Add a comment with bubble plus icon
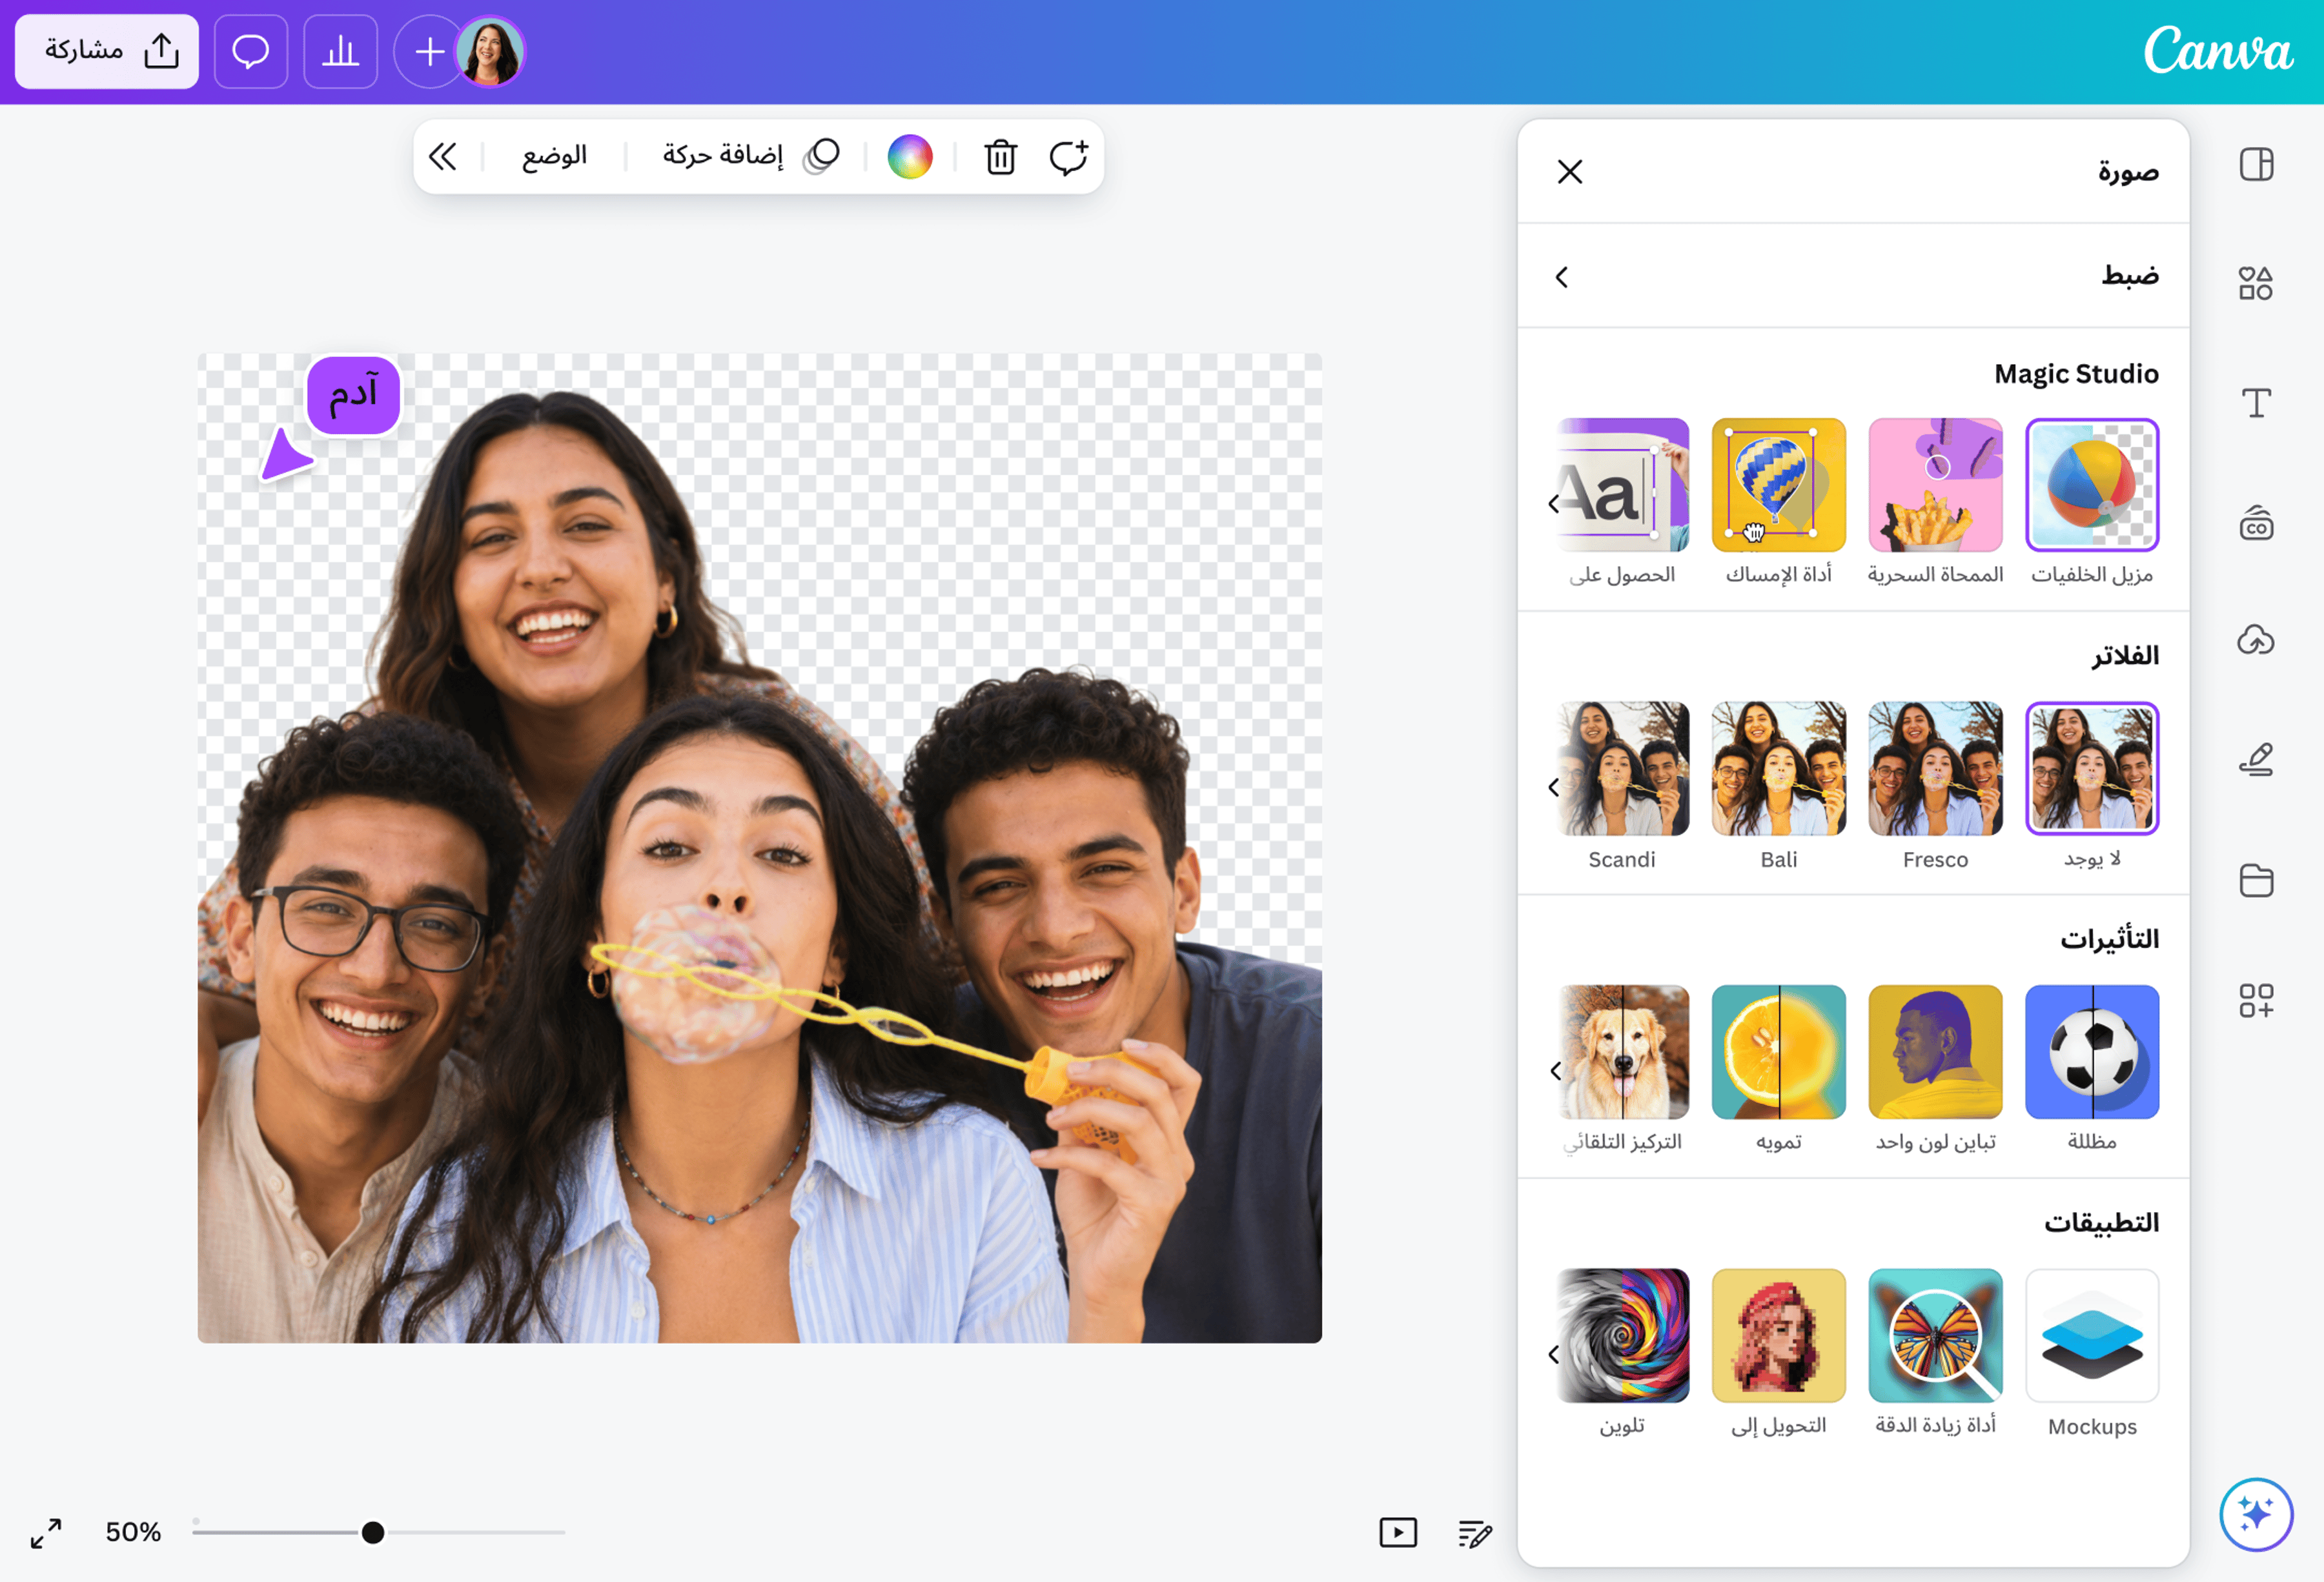This screenshot has width=2324, height=1582. 1068,156
